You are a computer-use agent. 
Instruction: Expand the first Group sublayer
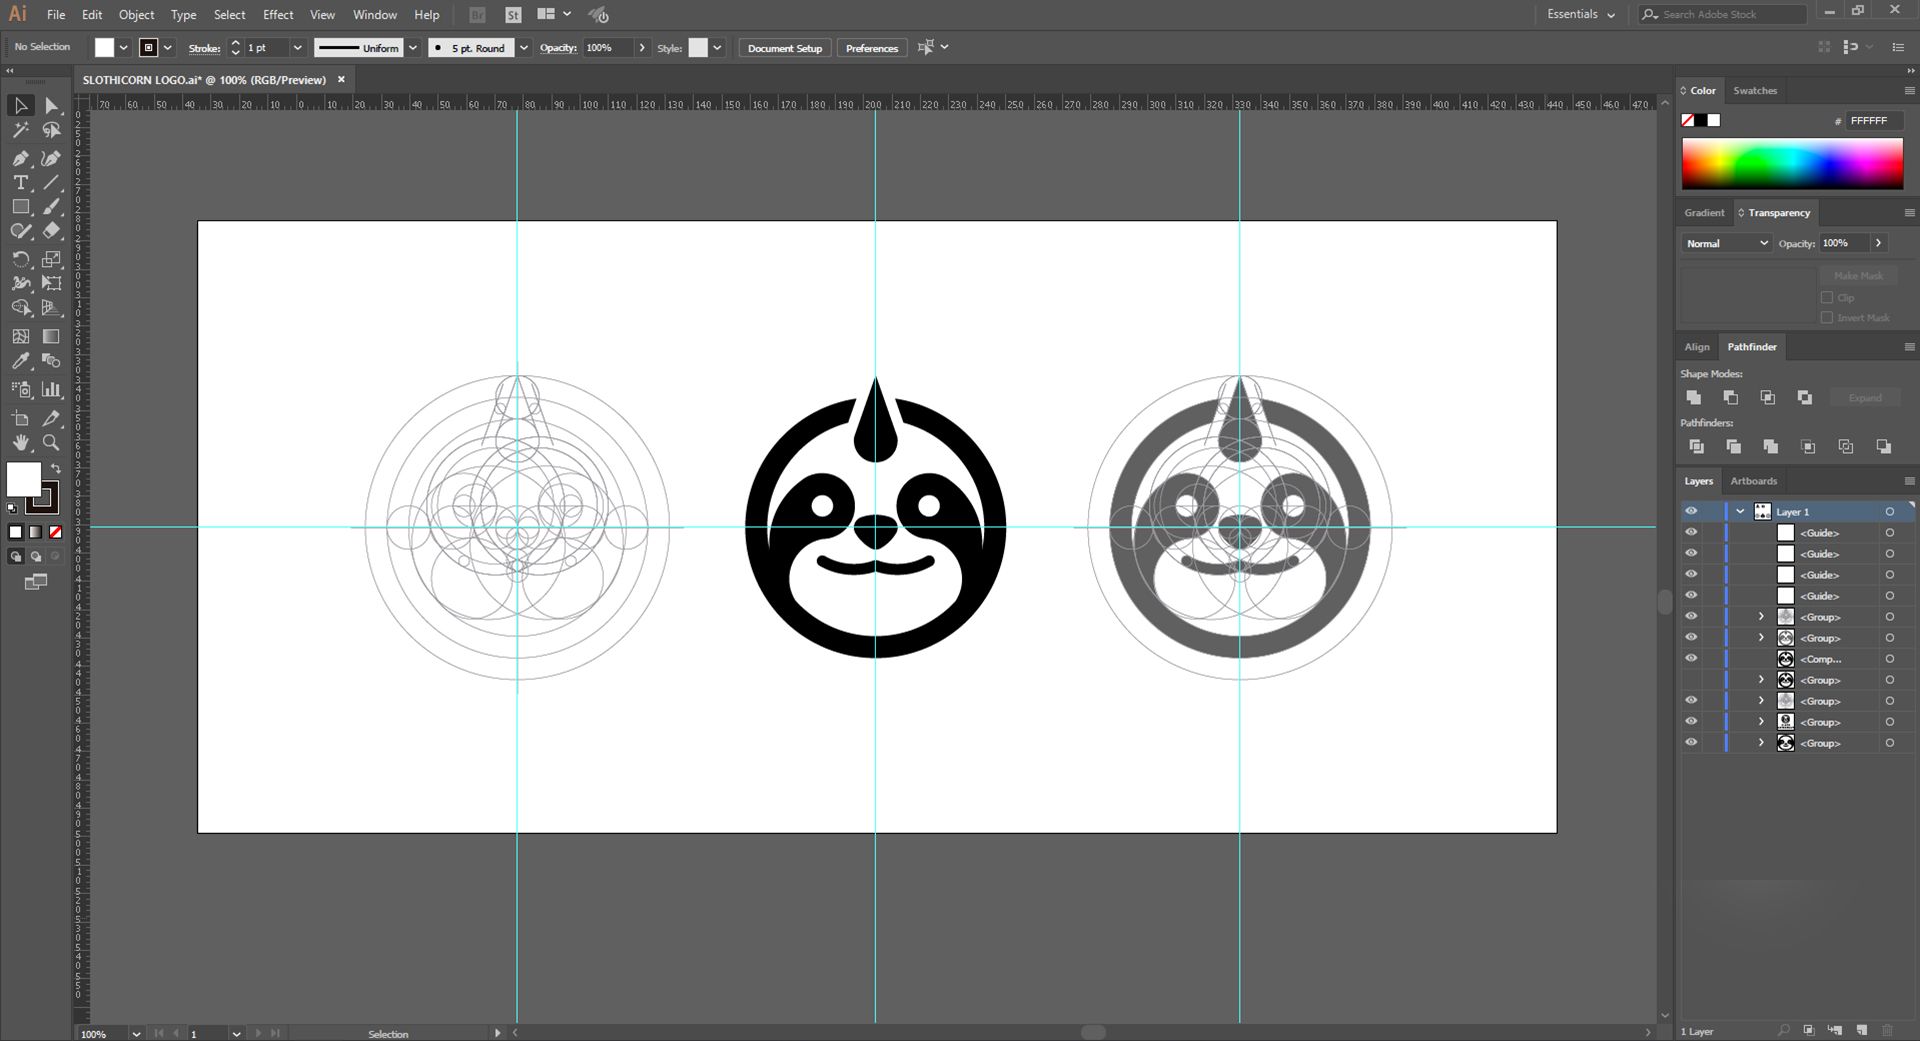[x=1761, y=616]
